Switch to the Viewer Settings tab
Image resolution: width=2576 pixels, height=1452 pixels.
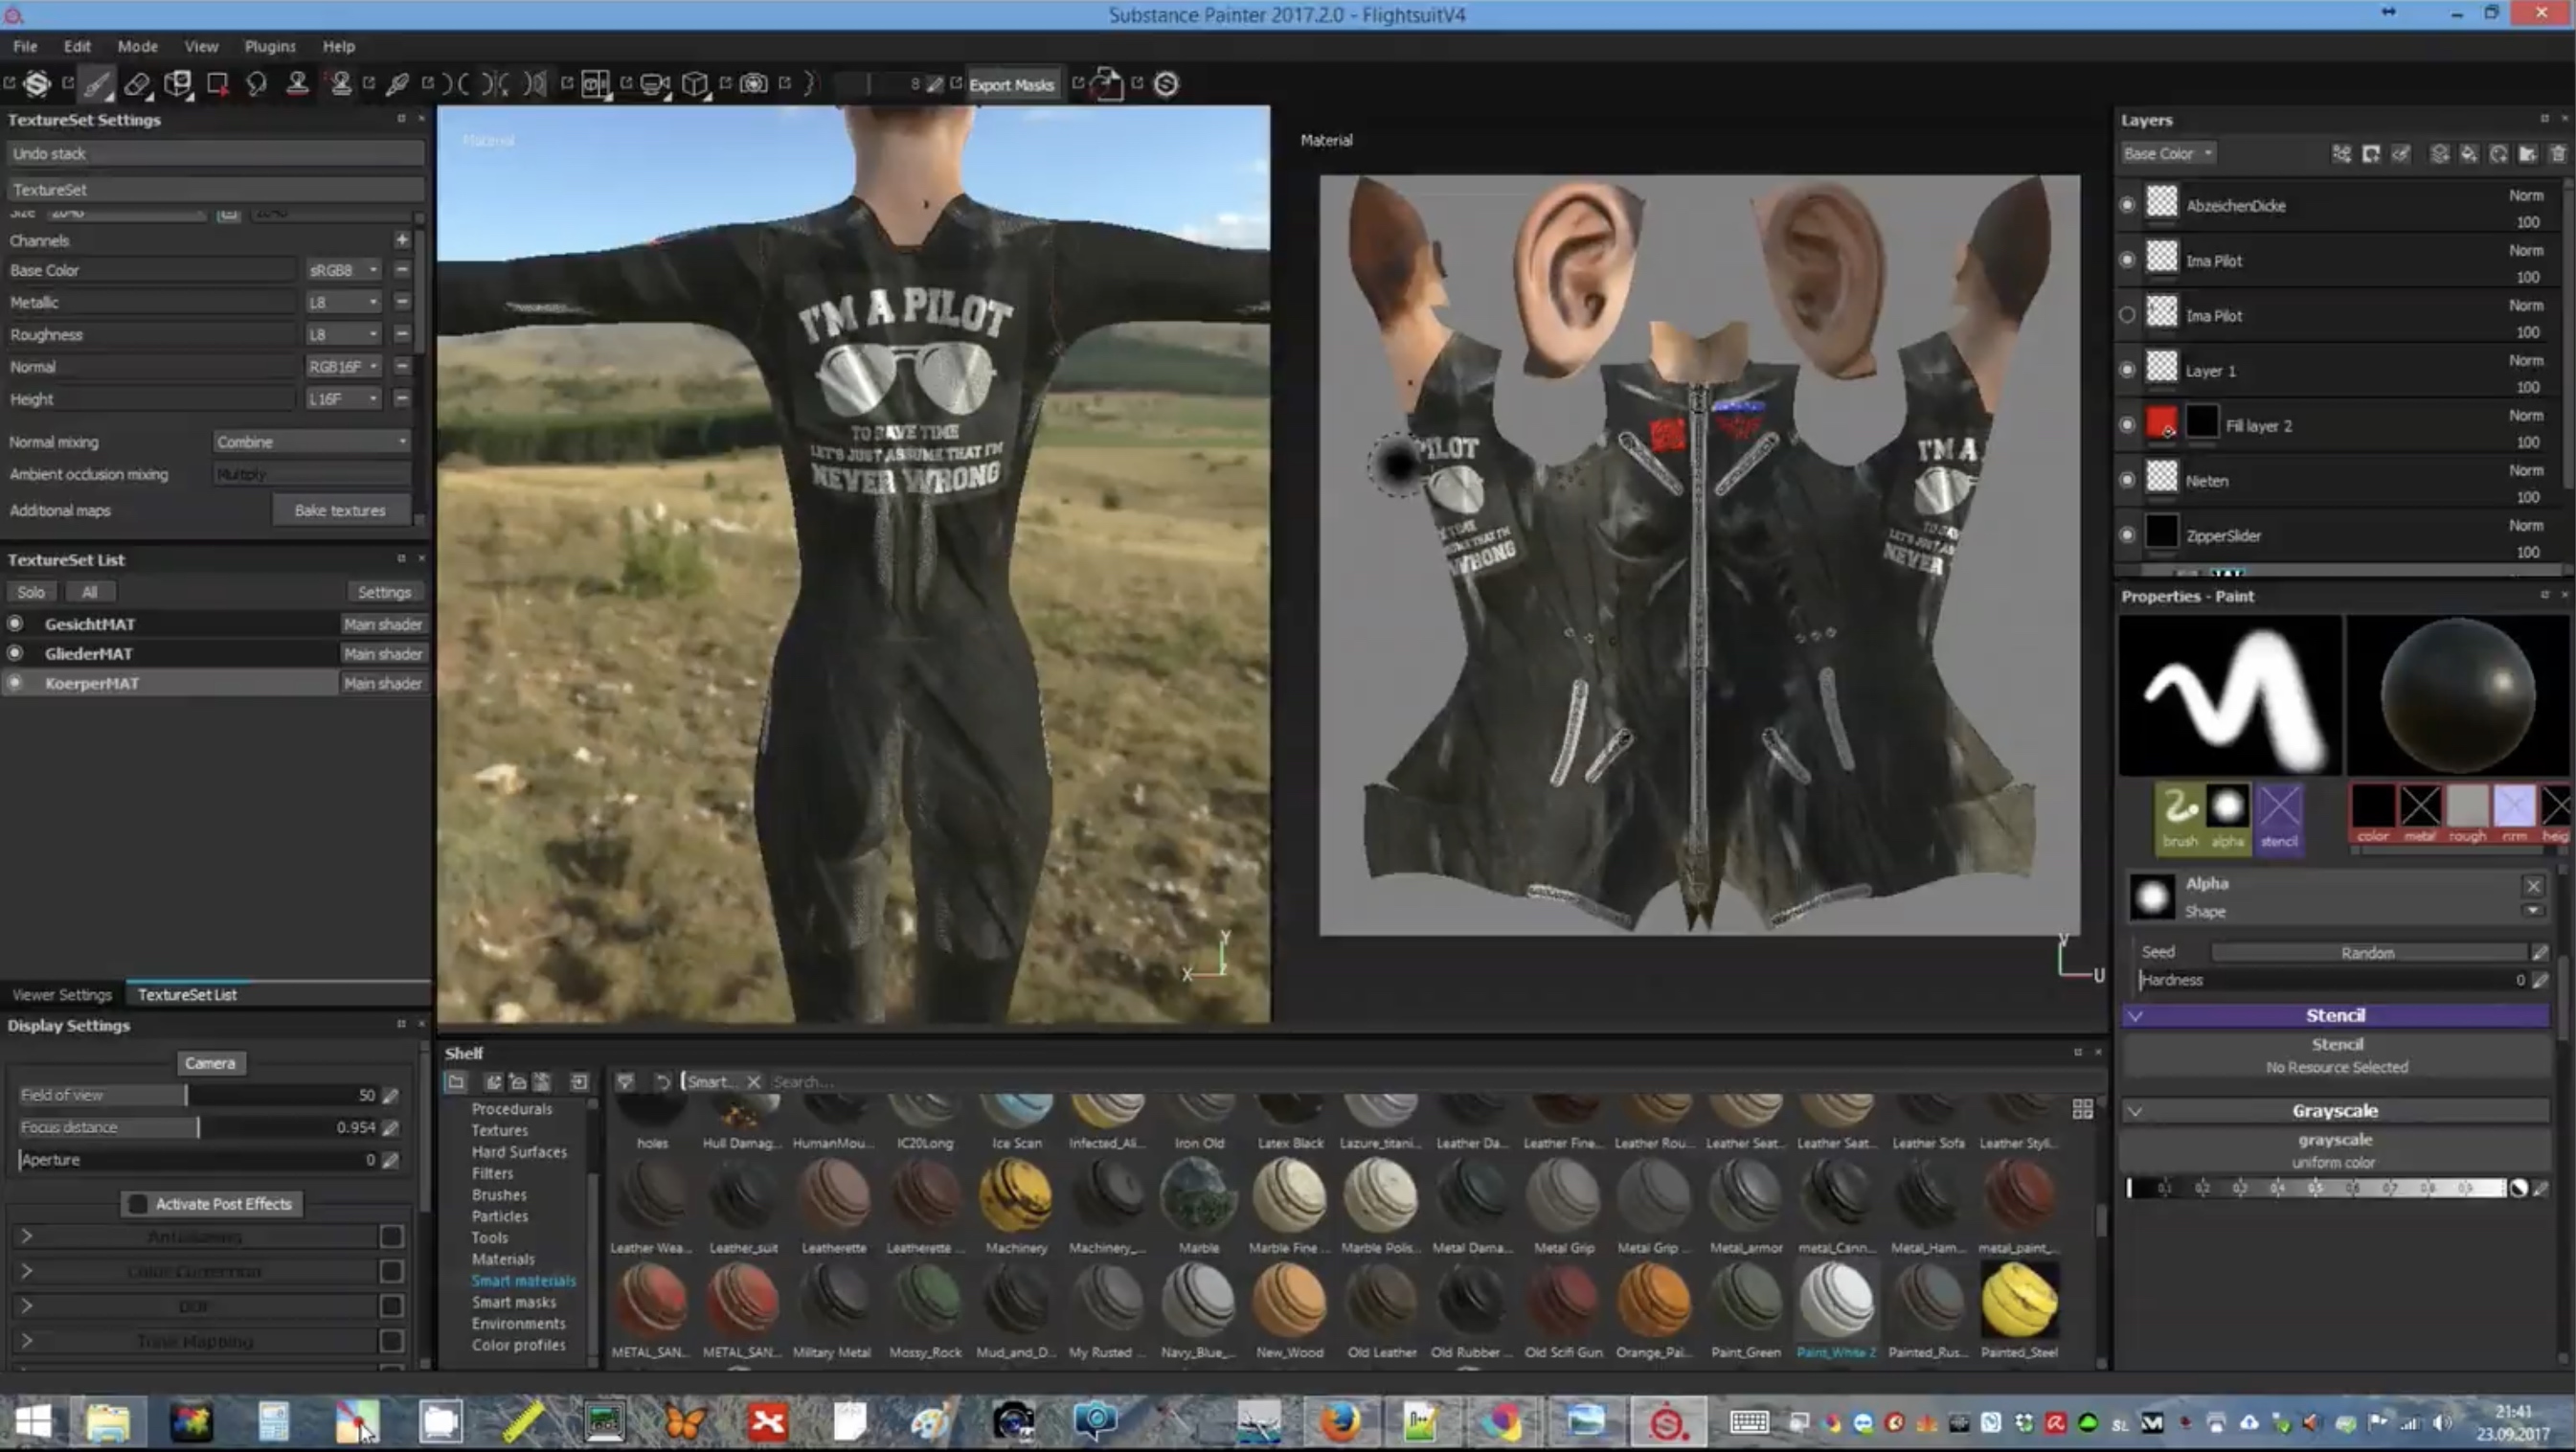[x=62, y=994]
